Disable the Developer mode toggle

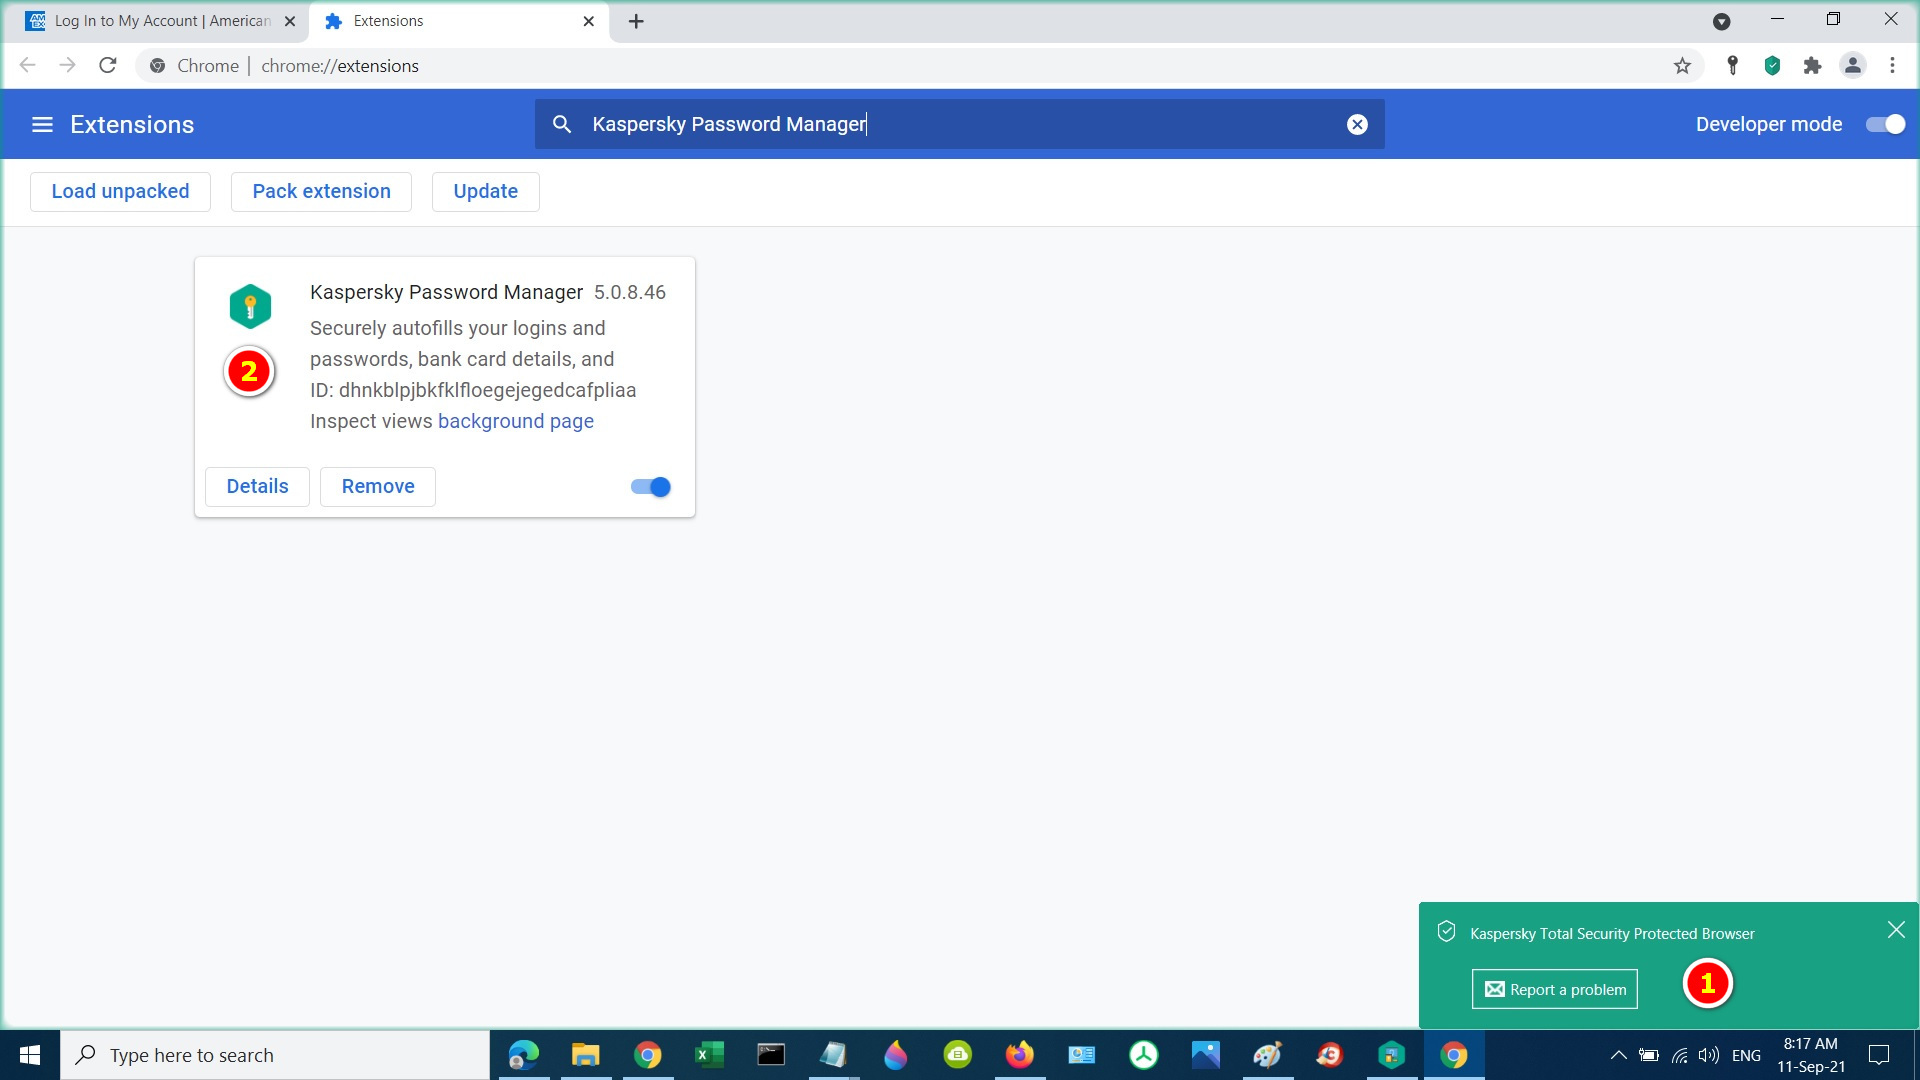coord(1885,125)
